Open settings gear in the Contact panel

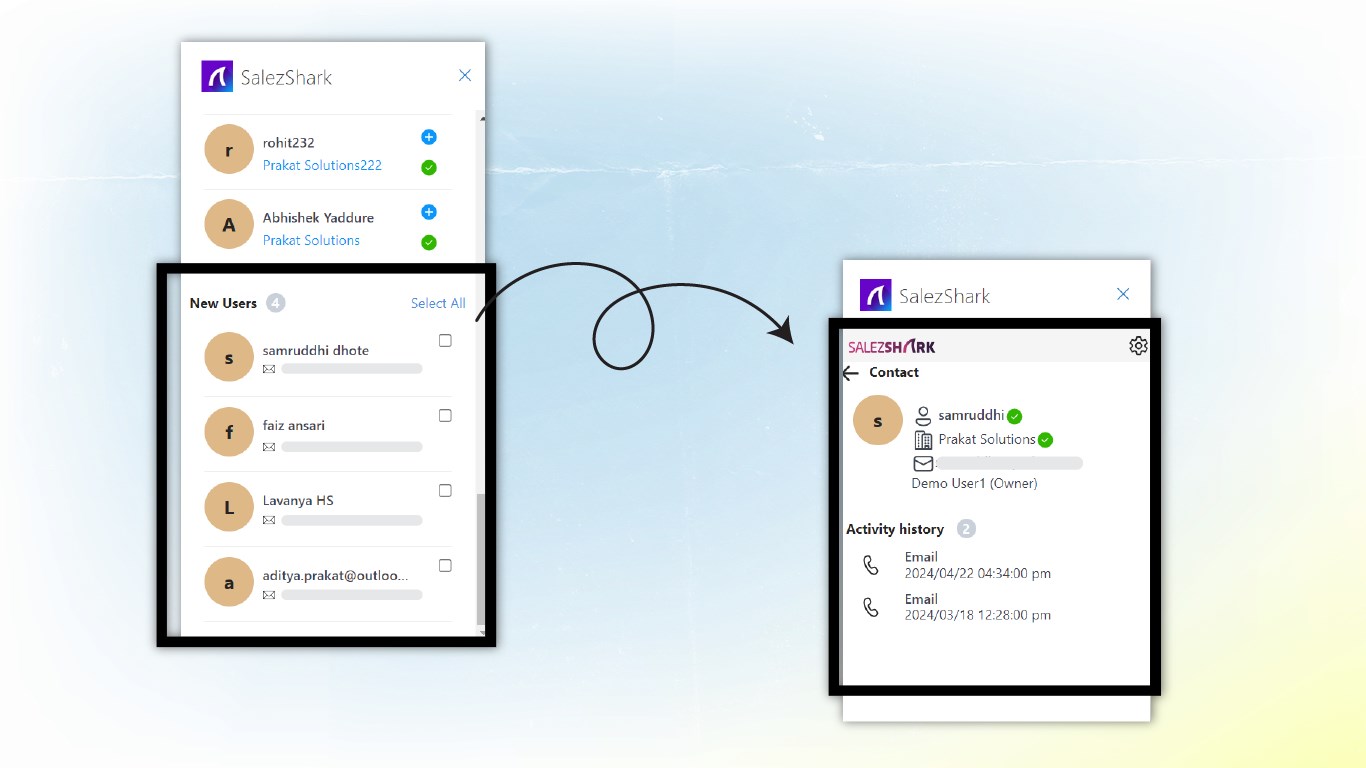click(x=1138, y=345)
